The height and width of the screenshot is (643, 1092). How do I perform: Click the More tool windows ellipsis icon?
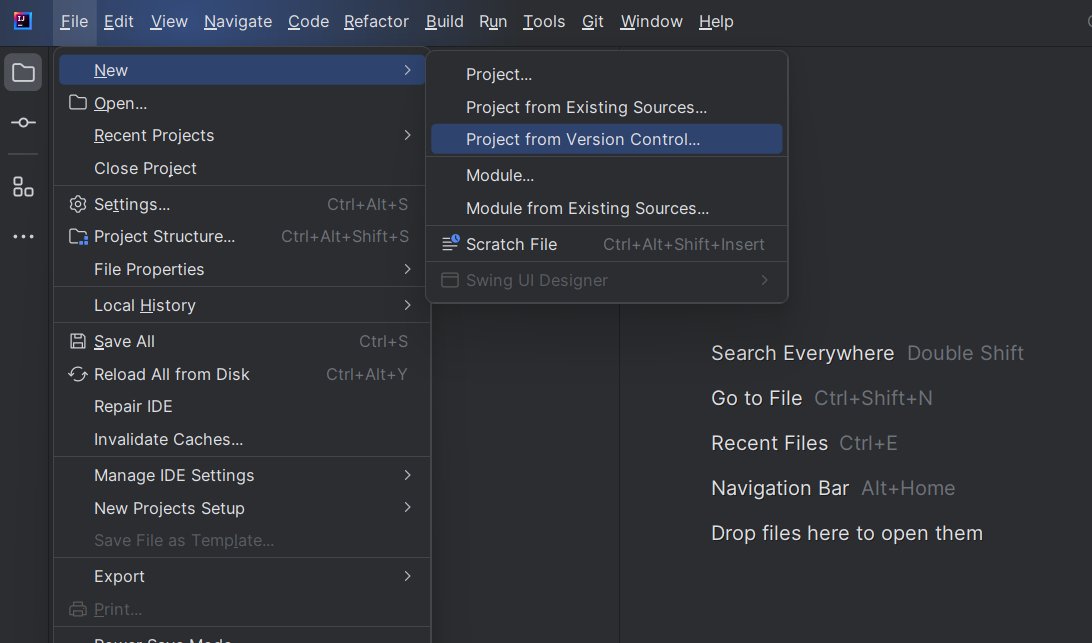[x=23, y=237]
